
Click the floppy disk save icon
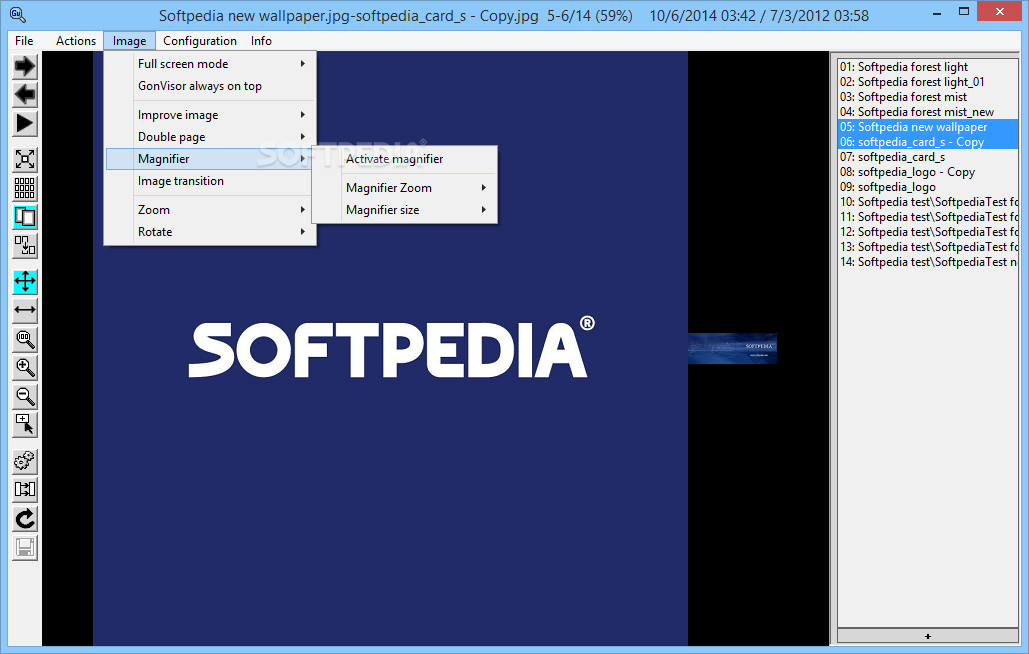[25, 548]
